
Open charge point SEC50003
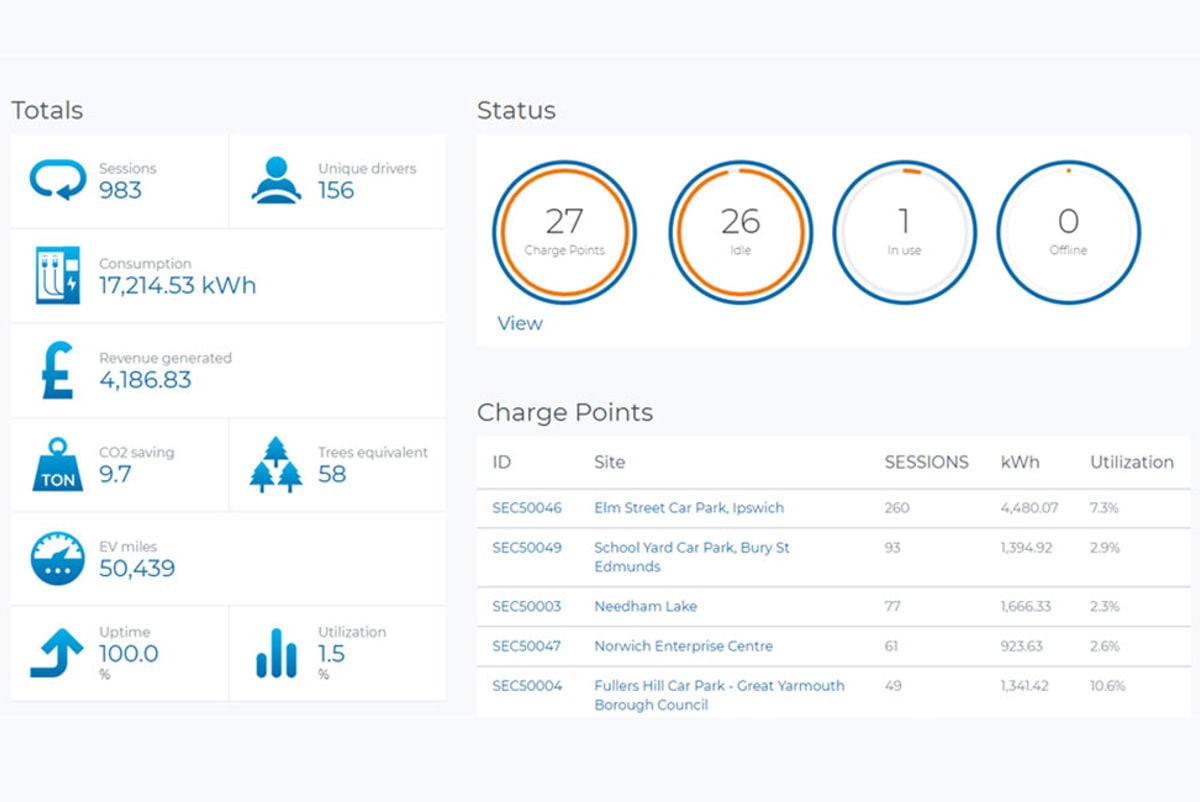[x=527, y=606]
